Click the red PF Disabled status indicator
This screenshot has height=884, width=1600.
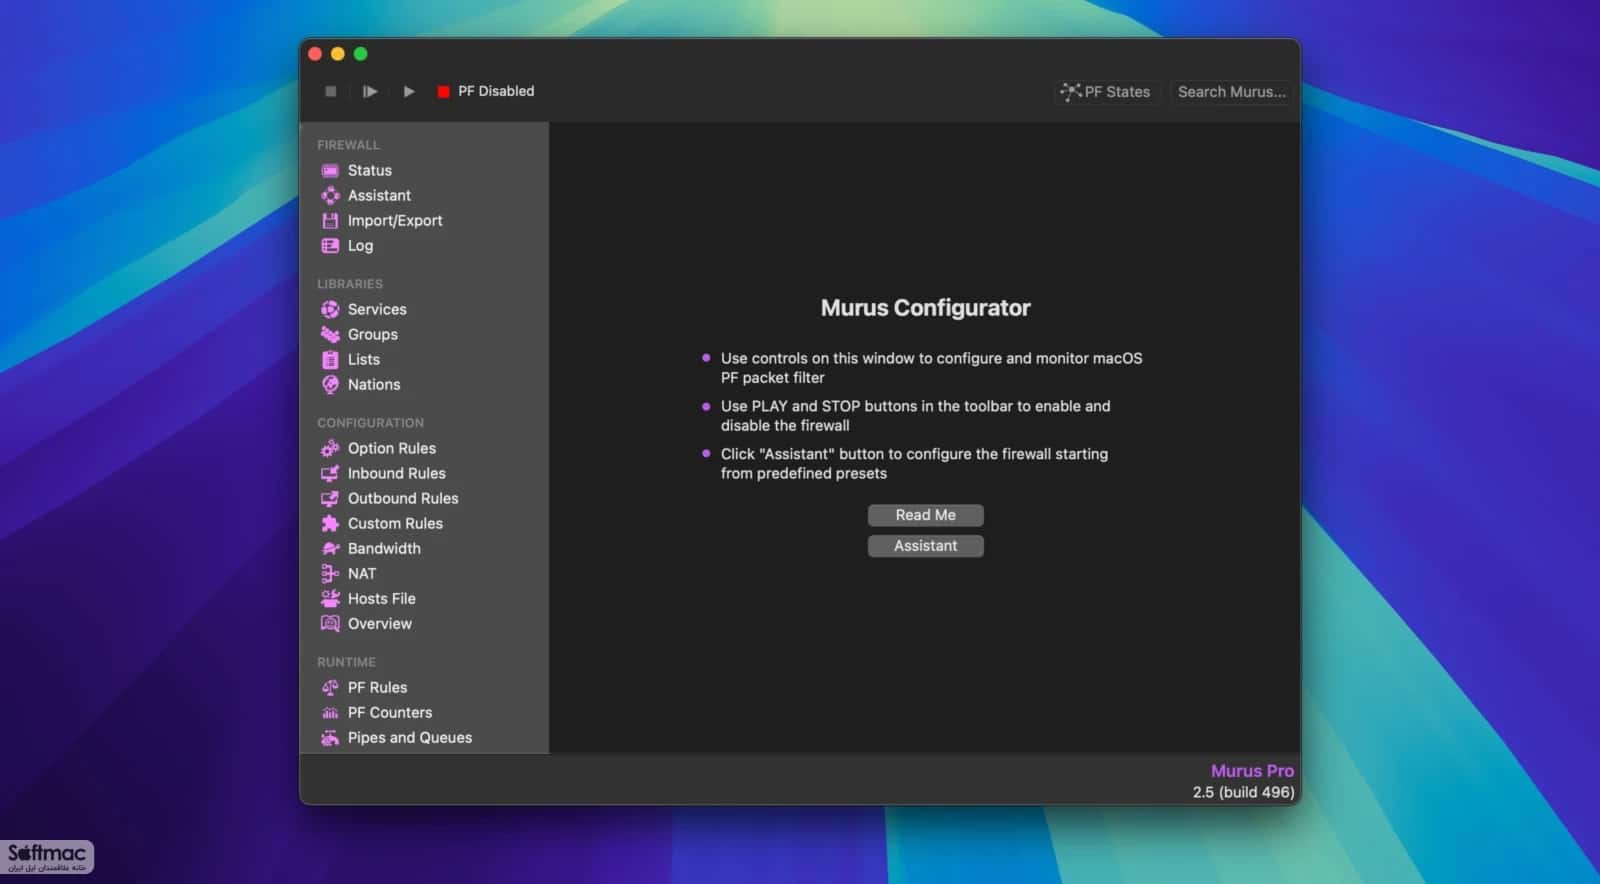coord(443,92)
